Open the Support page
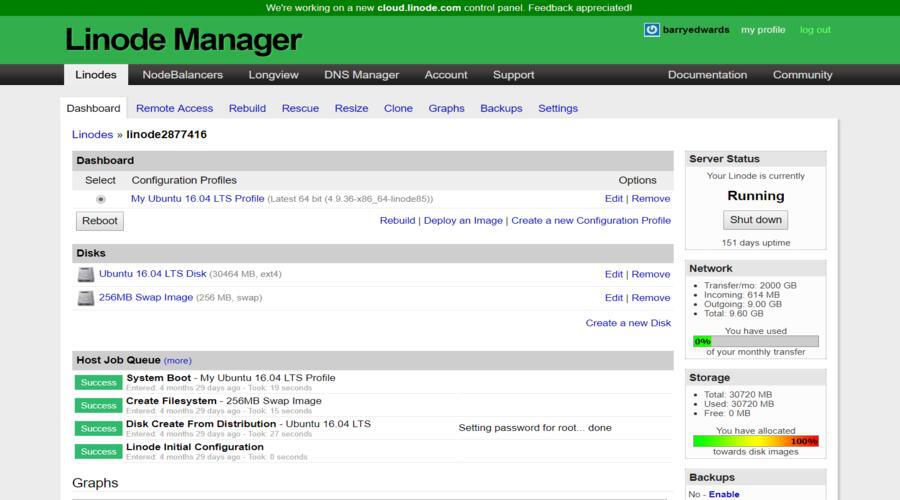 513,75
